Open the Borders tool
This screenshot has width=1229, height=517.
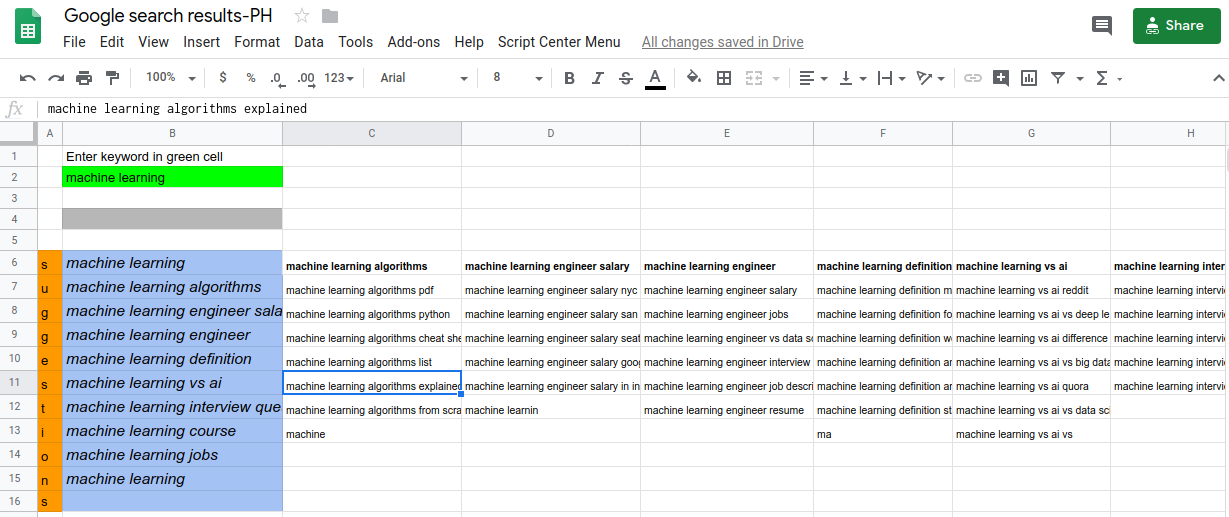(724, 78)
